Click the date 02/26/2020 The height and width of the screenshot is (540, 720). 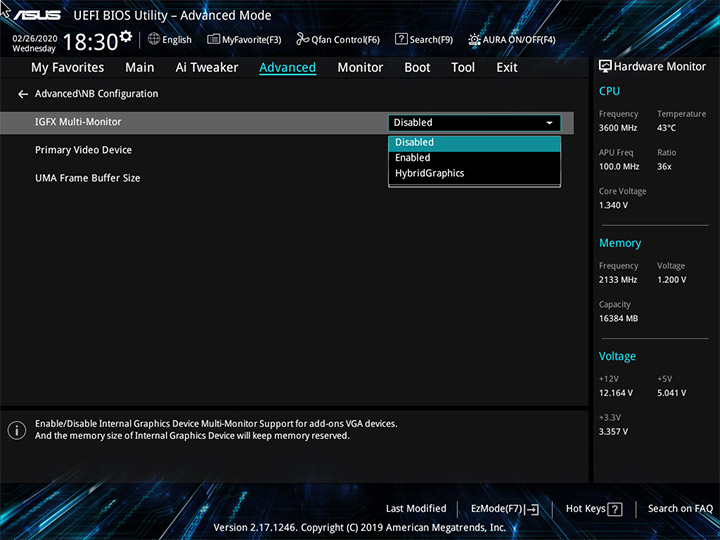point(35,39)
